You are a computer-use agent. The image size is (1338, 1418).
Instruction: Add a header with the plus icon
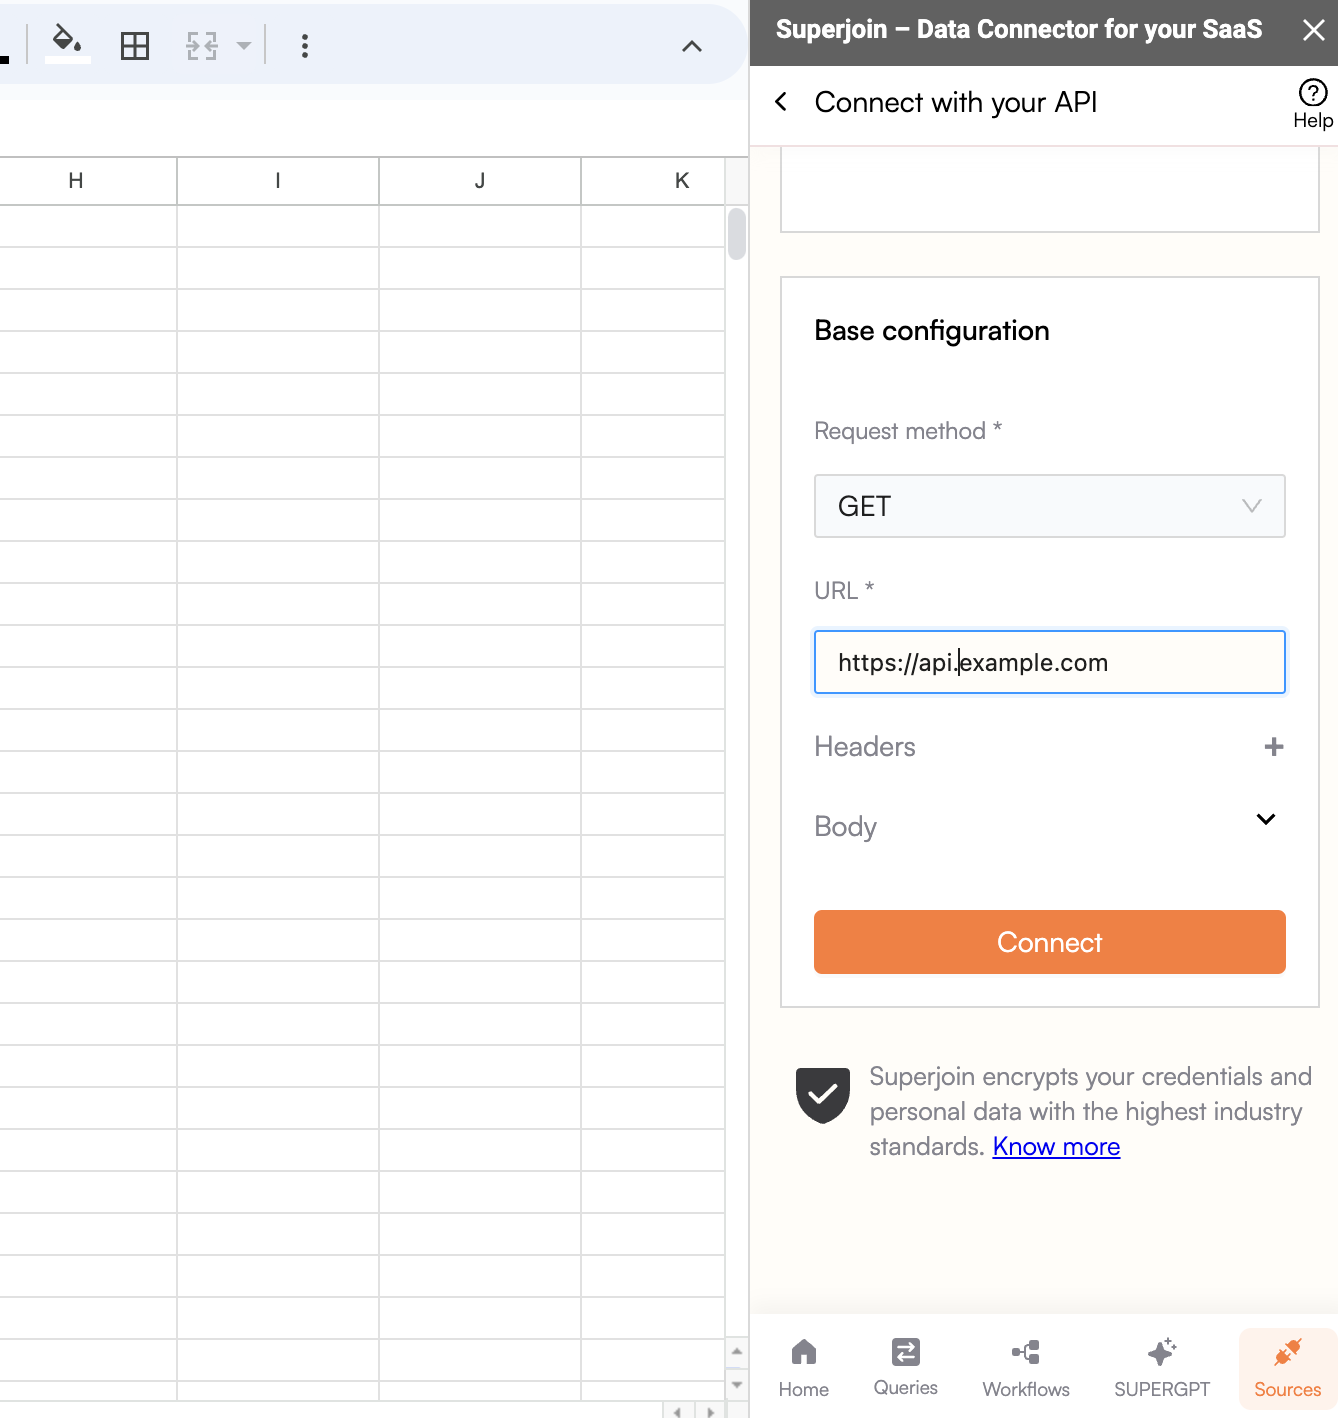(x=1273, y=747)
